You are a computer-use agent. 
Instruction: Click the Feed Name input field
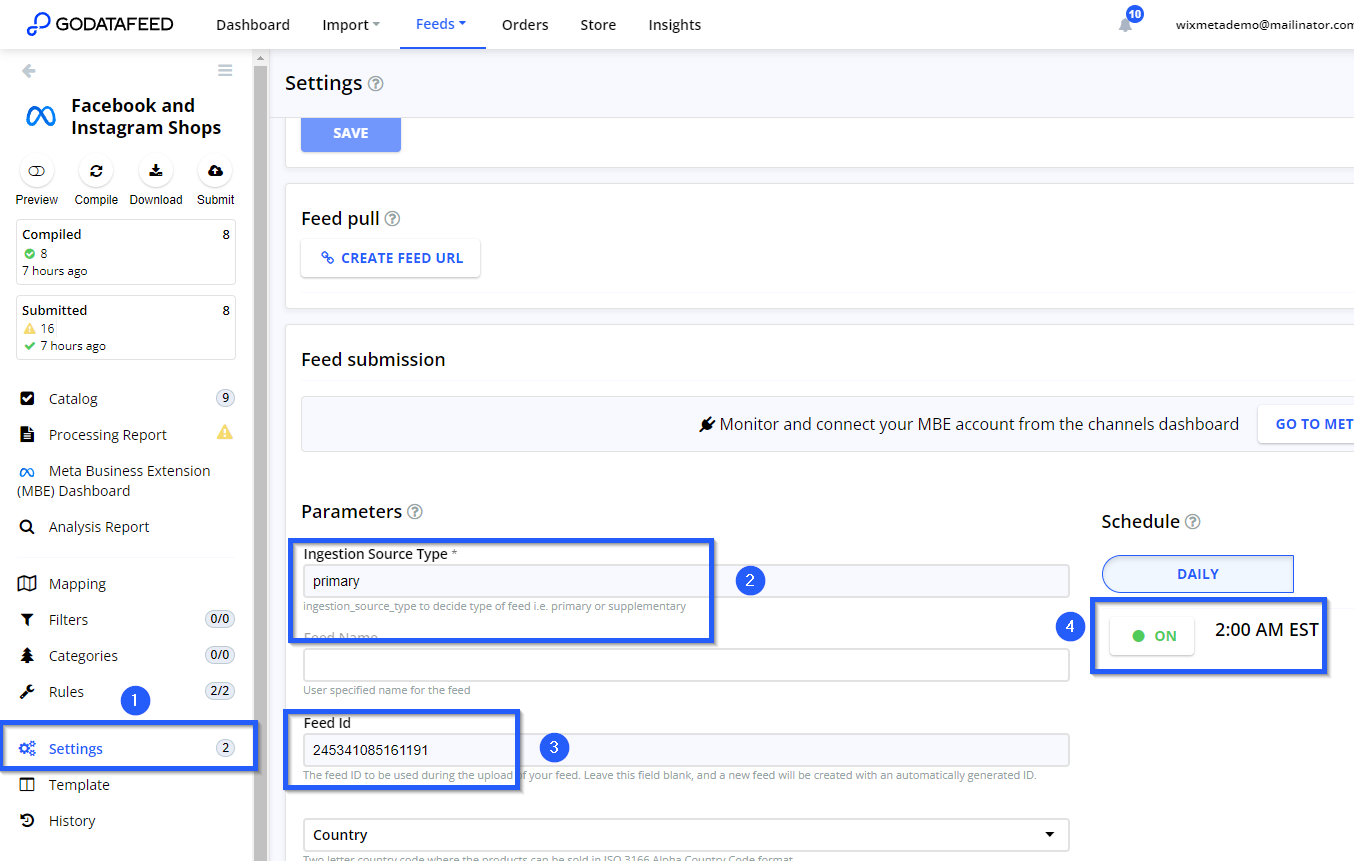686,665
